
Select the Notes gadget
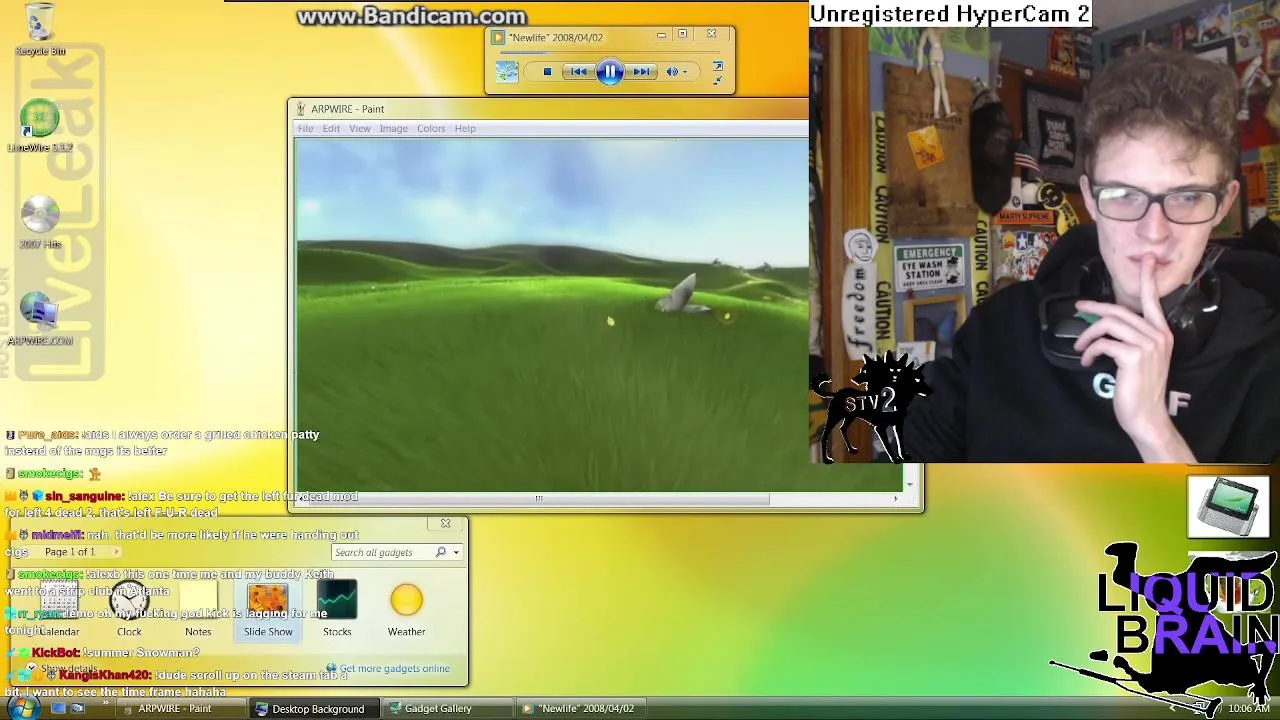pyautogui.click(x=198, y=610)
